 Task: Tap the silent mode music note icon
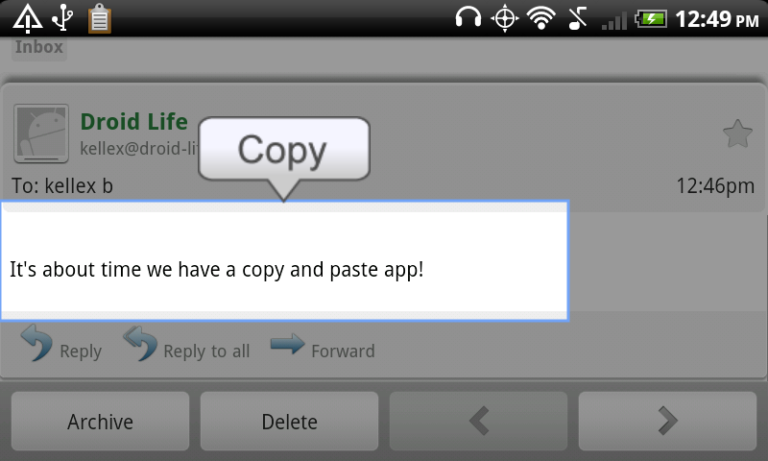point(578,19)
